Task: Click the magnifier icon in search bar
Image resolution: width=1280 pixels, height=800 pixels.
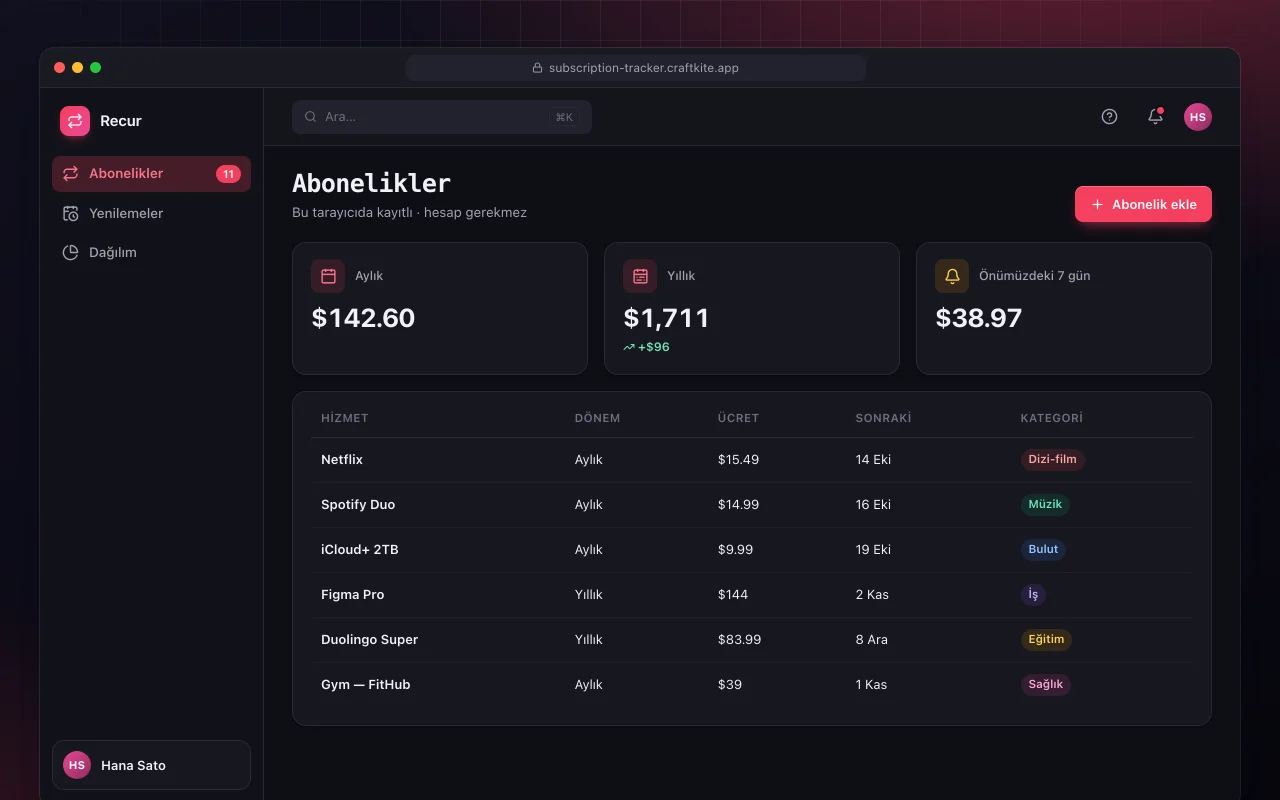Action: (x=311, y=117)
